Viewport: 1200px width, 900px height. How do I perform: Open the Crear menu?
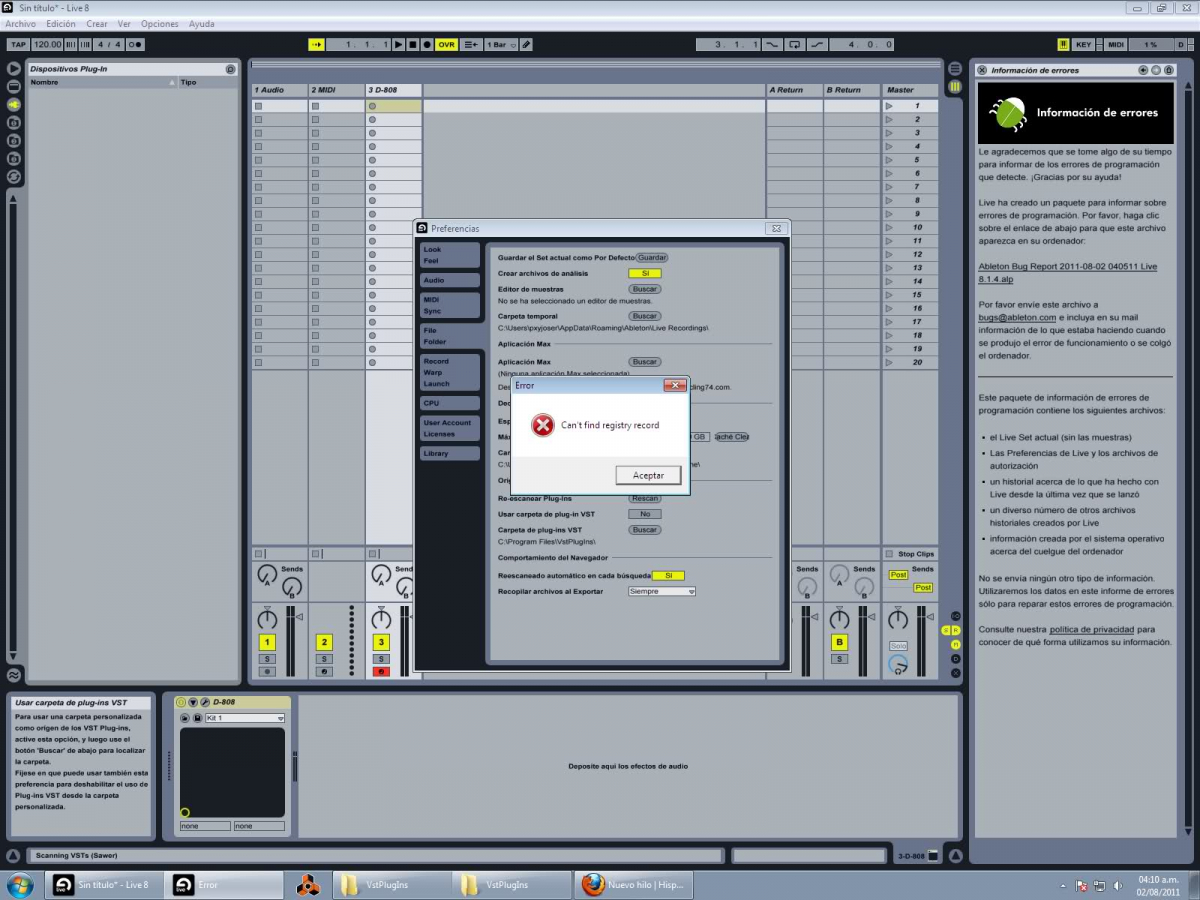[x=97, y=23]
